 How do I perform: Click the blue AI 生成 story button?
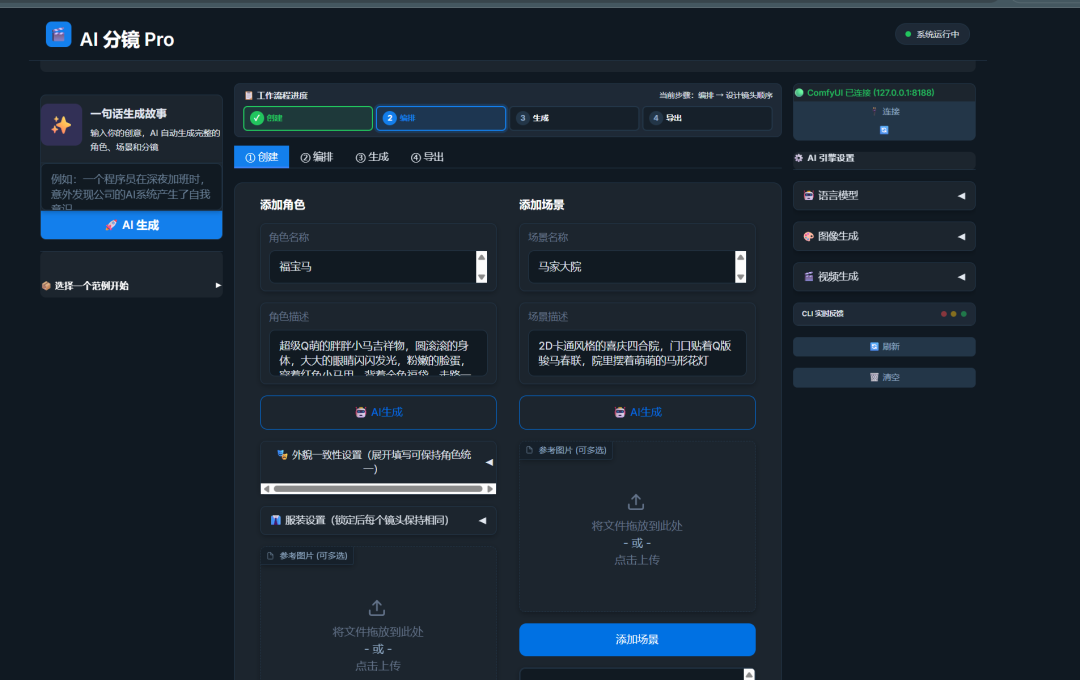point(131,225)
